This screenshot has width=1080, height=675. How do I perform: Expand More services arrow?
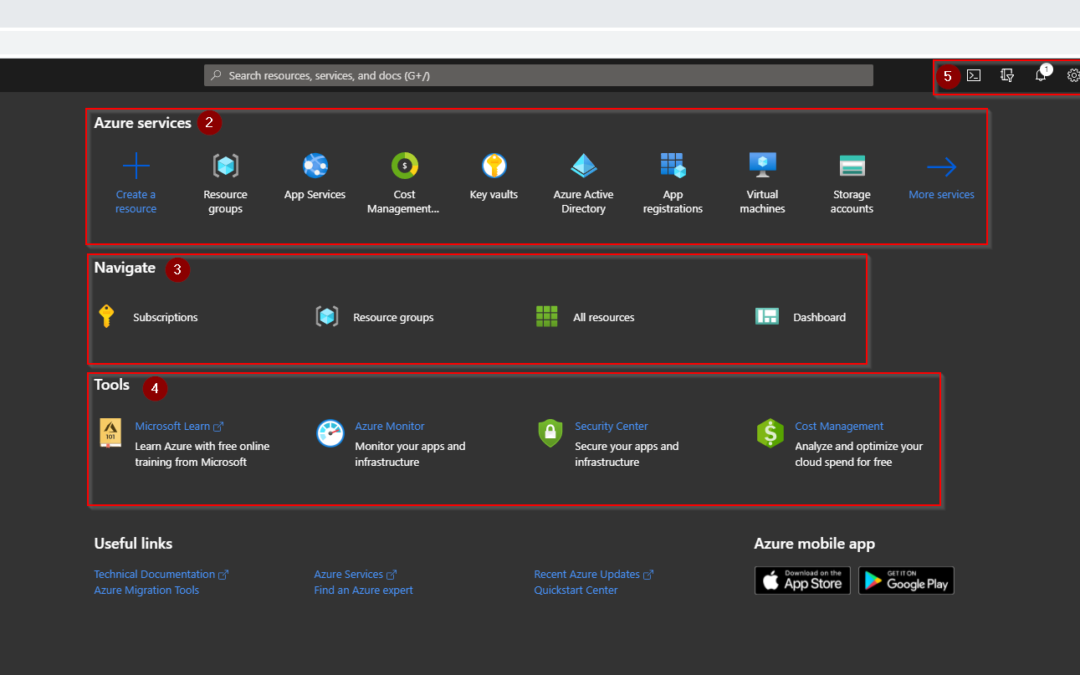pyautogui.click(x=941, y=168)
